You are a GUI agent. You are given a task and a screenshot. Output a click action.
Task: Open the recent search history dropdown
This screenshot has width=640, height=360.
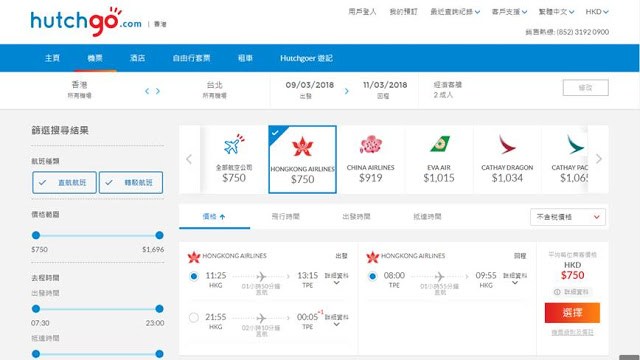[455, 12]
